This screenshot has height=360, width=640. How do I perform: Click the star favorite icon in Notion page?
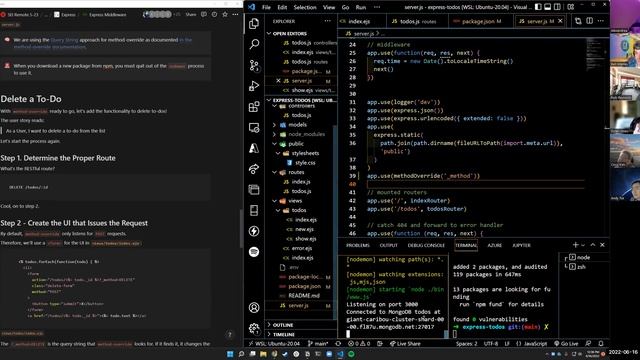click(225, 14)
